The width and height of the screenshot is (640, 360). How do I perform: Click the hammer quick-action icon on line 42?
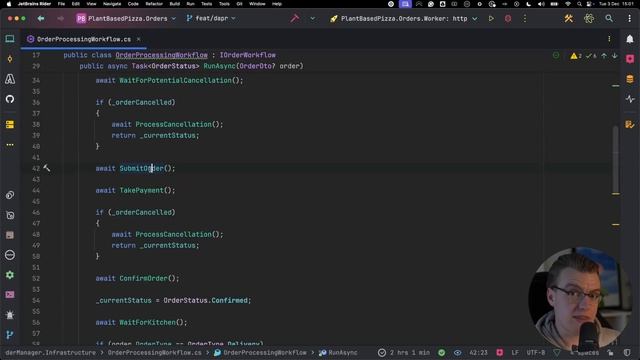point(47,168)
